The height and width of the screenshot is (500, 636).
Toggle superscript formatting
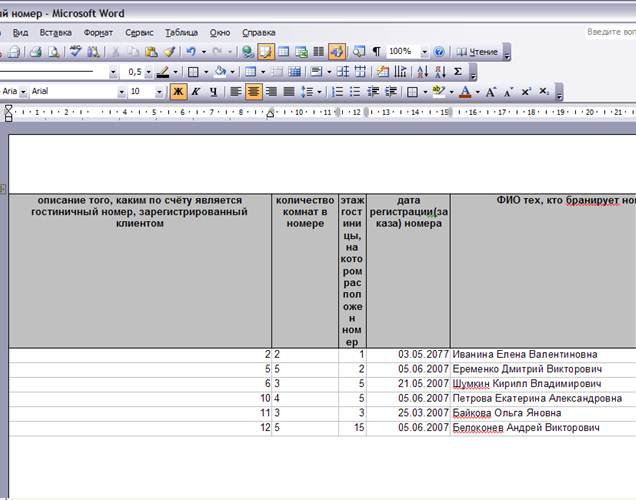tap(526, 92)
